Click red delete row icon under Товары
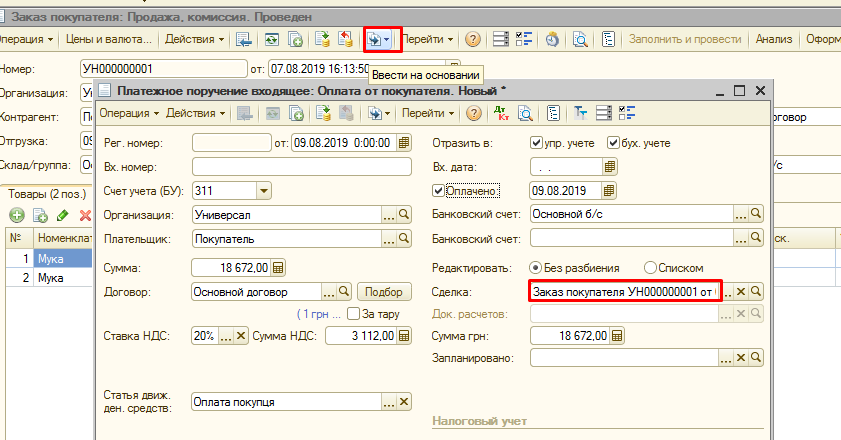The image size is (841, 440). [x=85, y=216]
